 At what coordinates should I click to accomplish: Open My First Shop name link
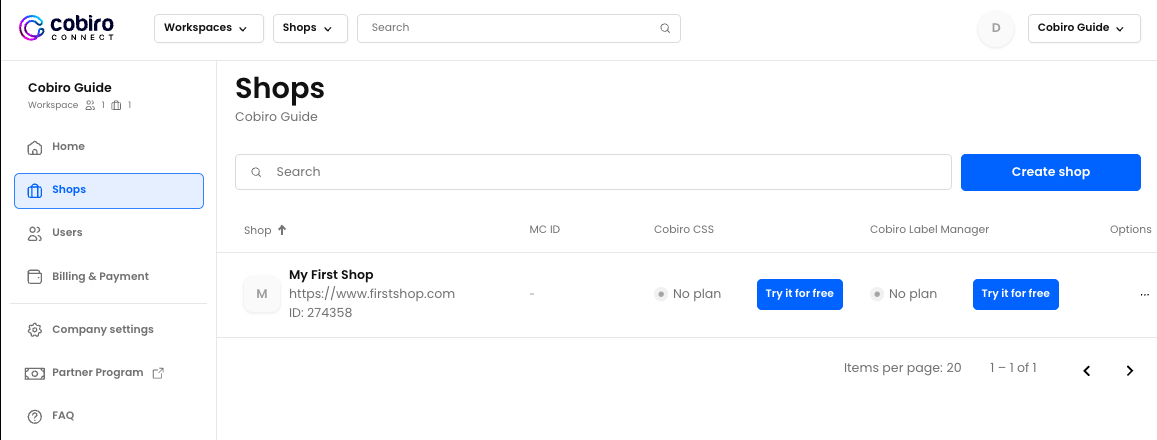[x=331, y=275]
